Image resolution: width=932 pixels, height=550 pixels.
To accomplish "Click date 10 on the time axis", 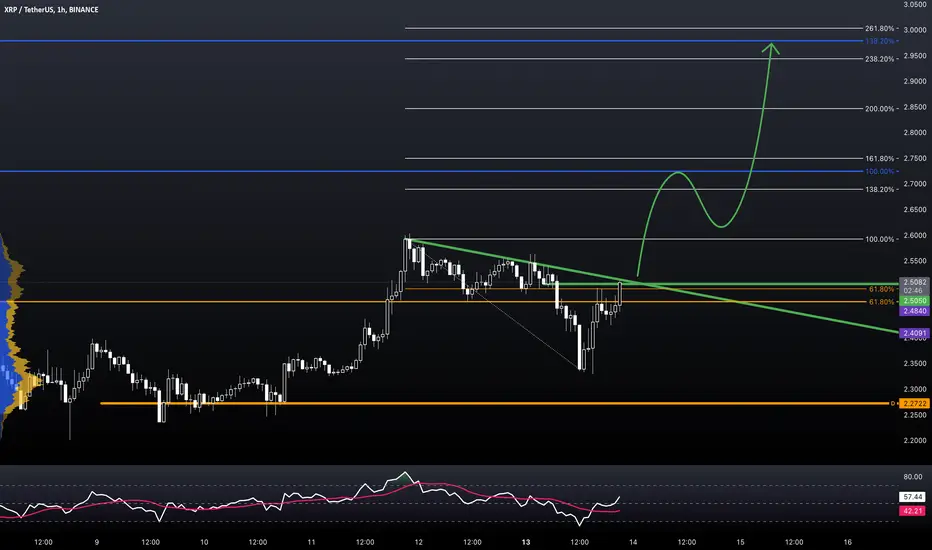I will coord(204,542).
